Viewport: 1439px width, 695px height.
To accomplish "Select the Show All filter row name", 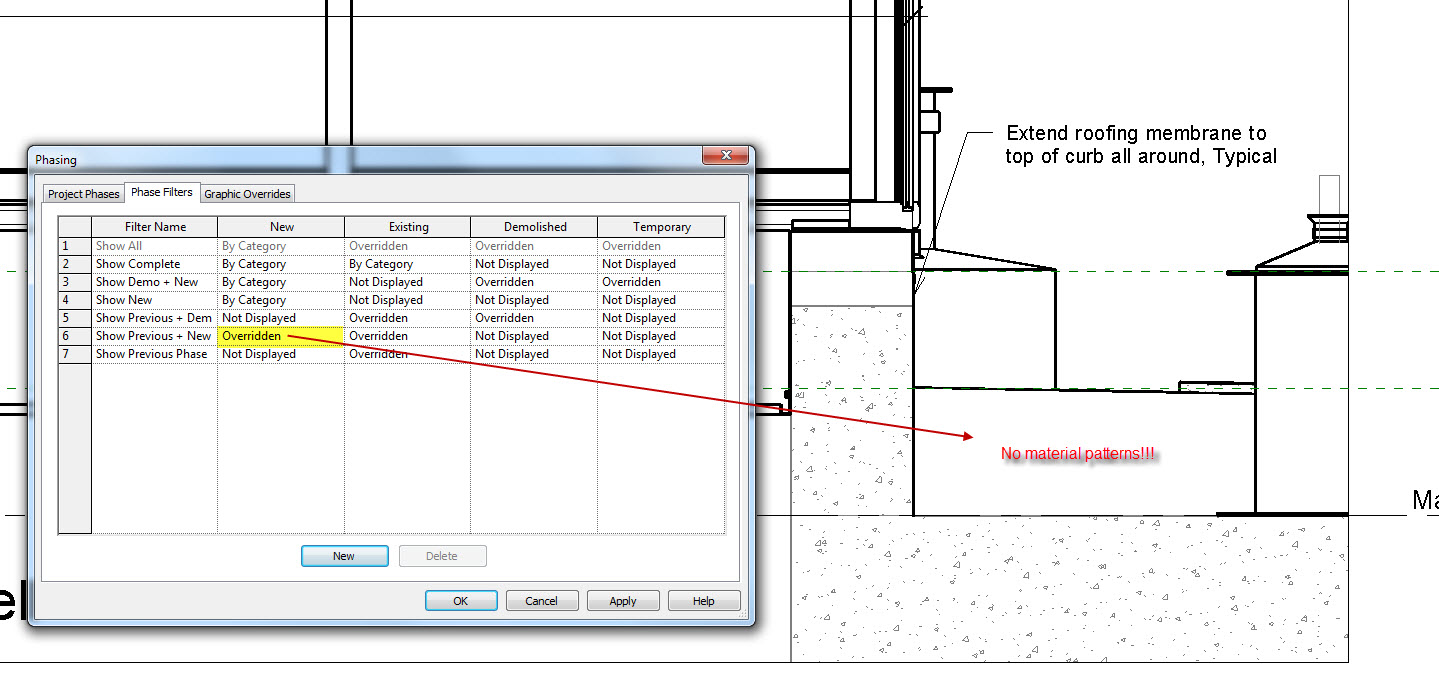I will tap(155, 246).
